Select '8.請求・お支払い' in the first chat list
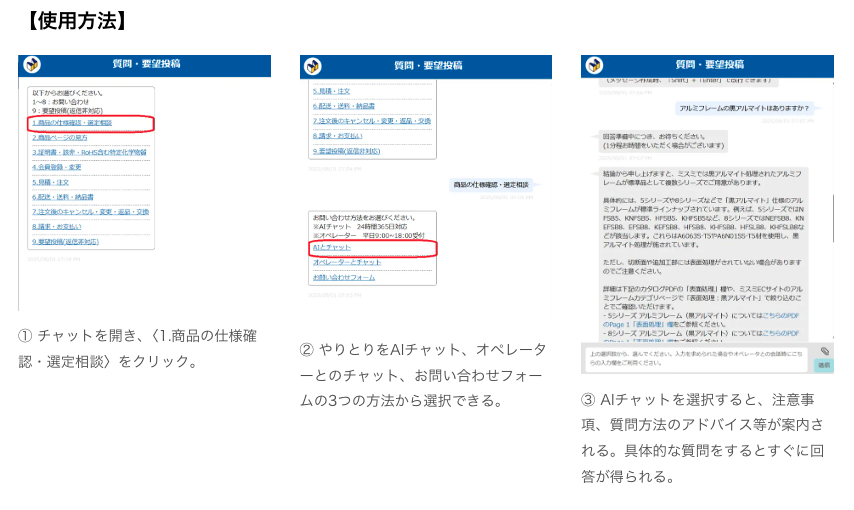The width and height of the screenshot is (854, 510). tap(58, 227)
